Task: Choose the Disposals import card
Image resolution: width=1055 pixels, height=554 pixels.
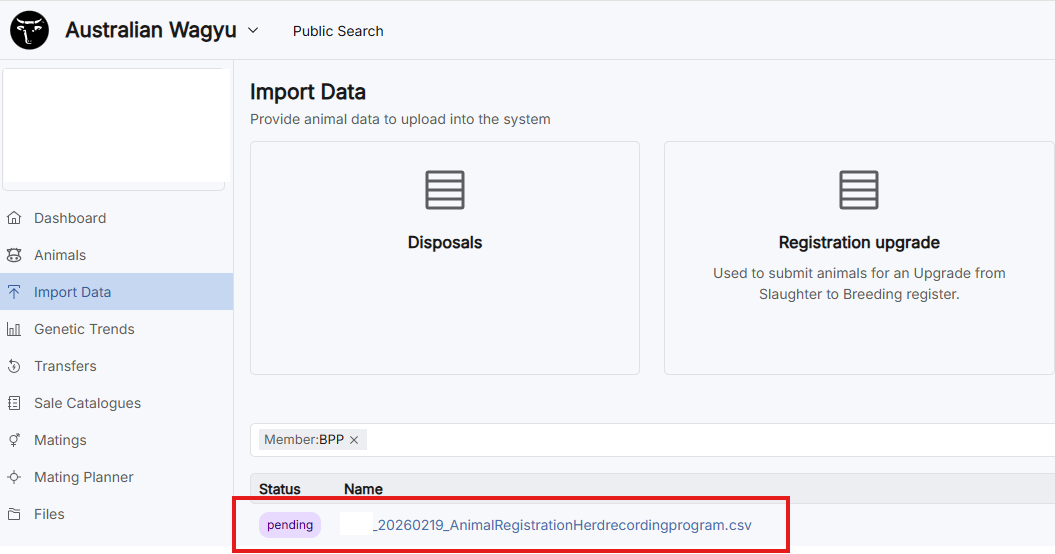Action: 445,257
